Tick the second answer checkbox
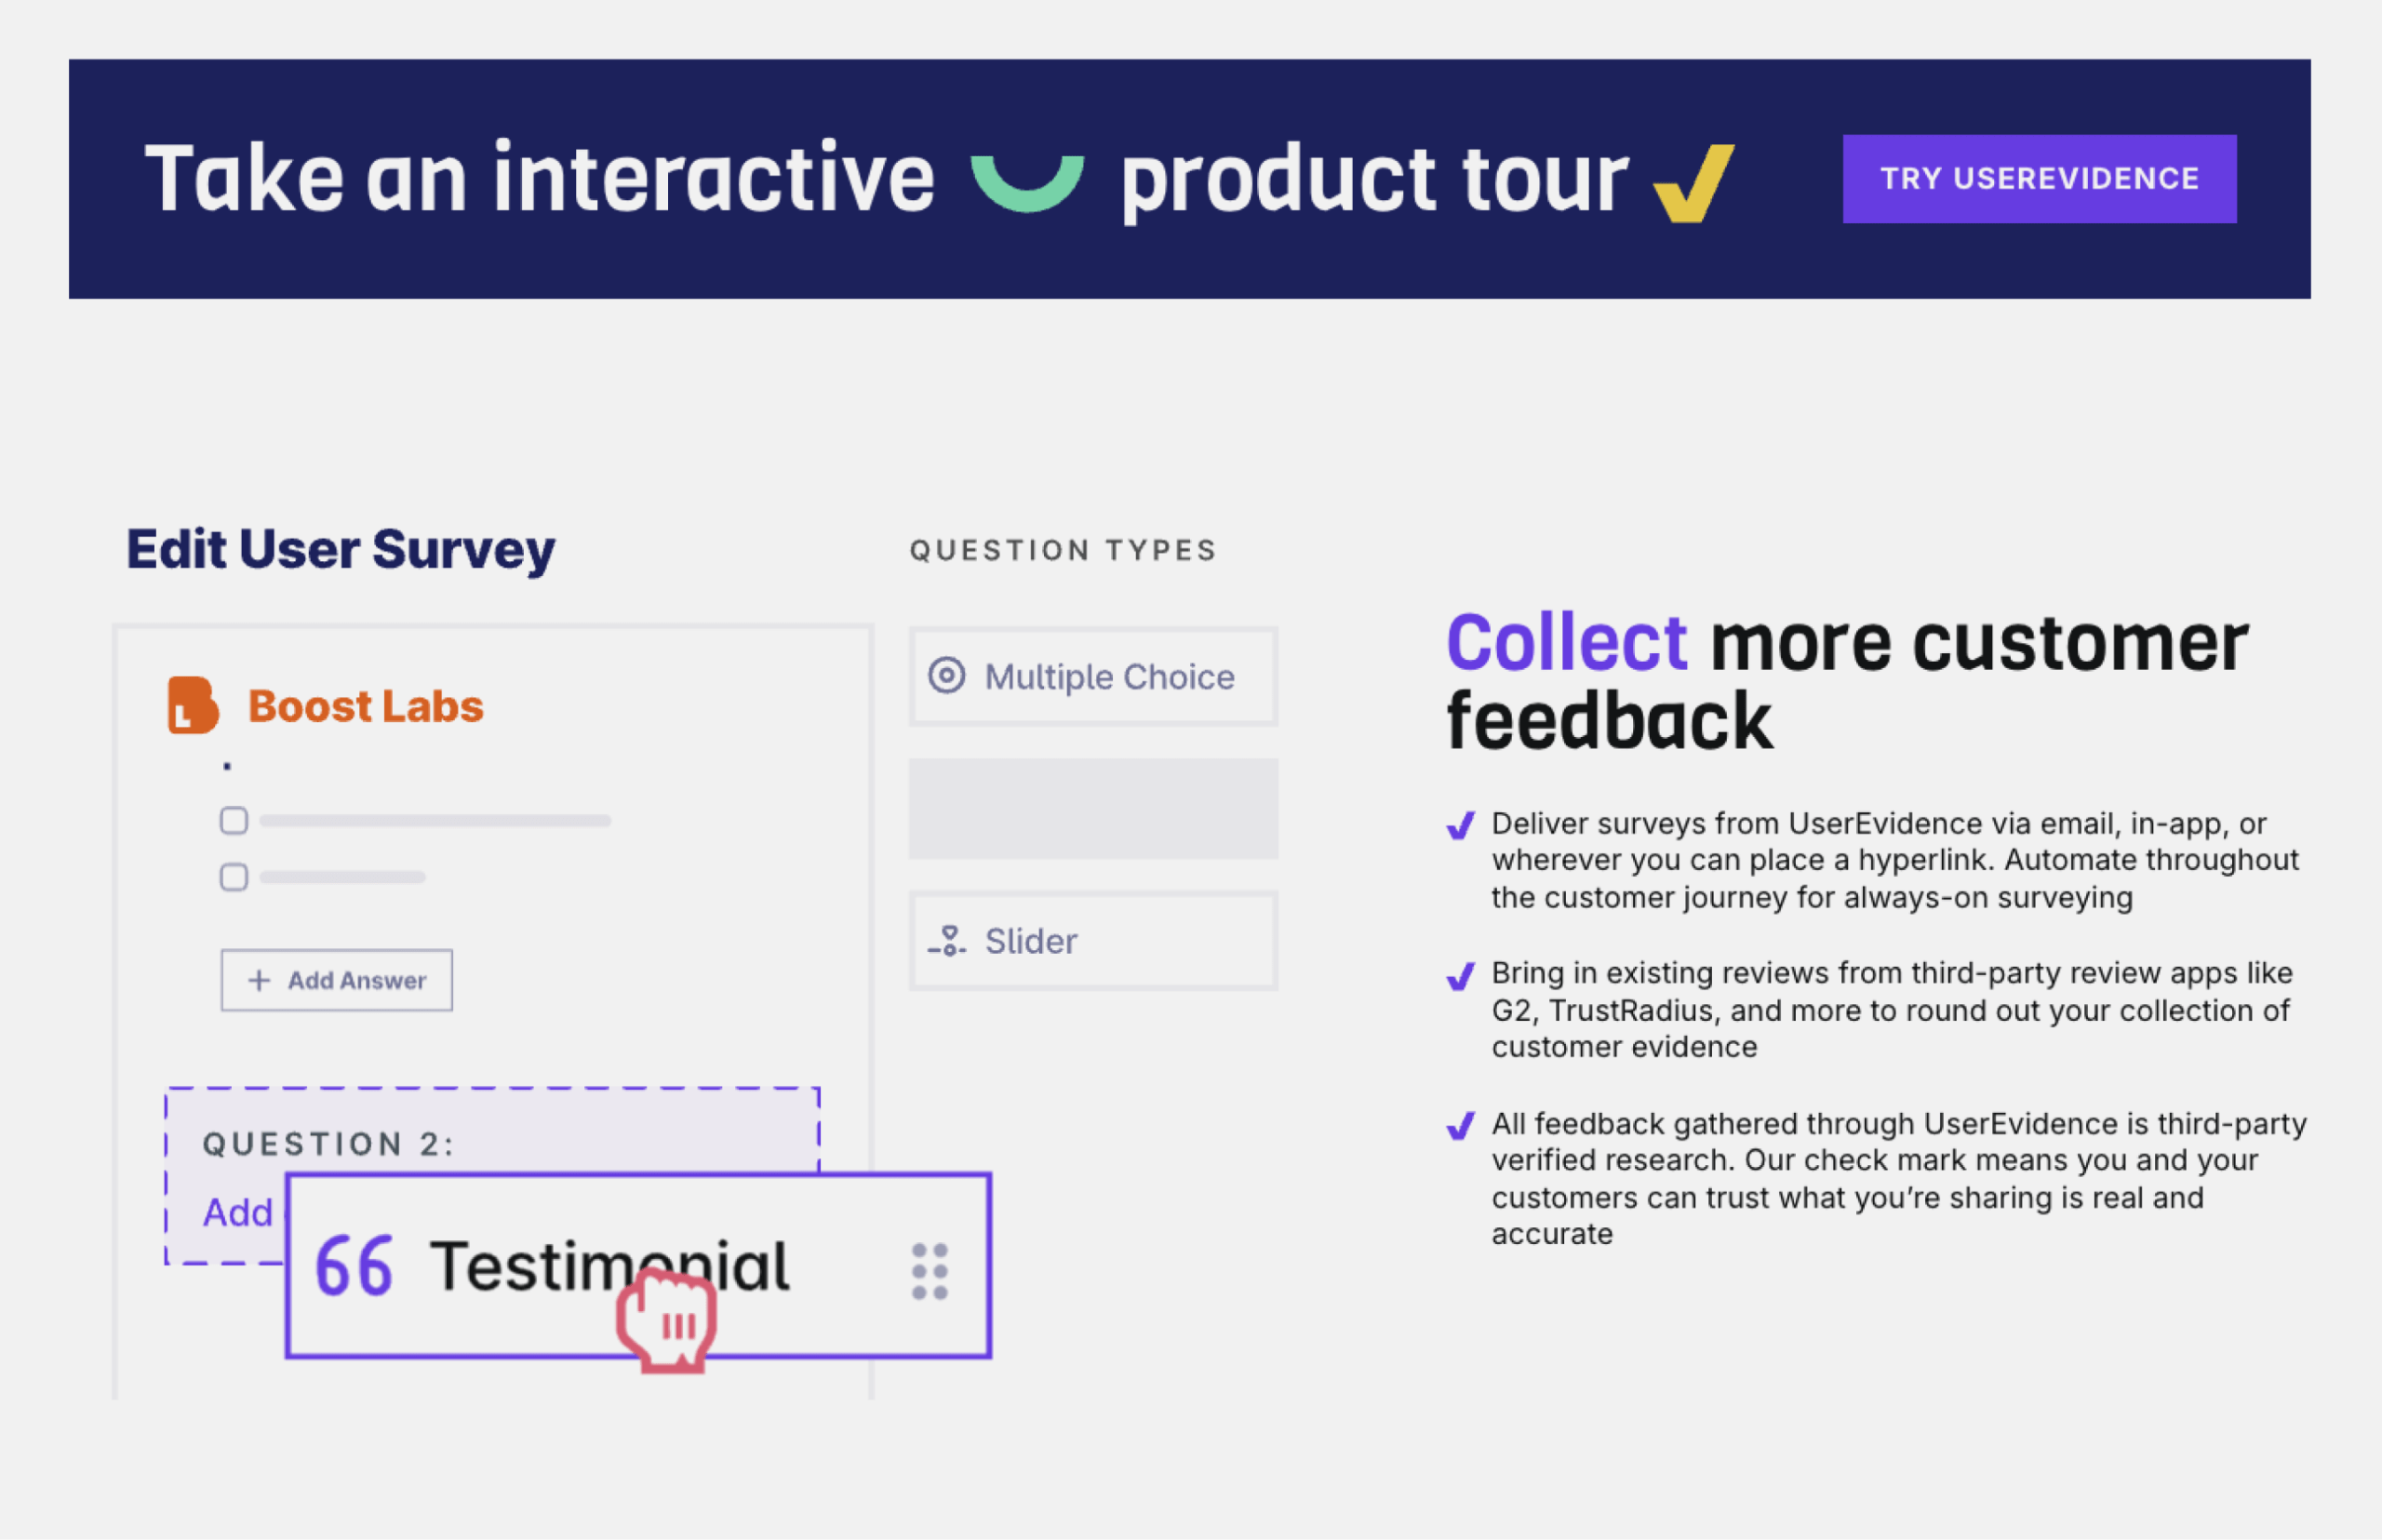 [234, 877]
